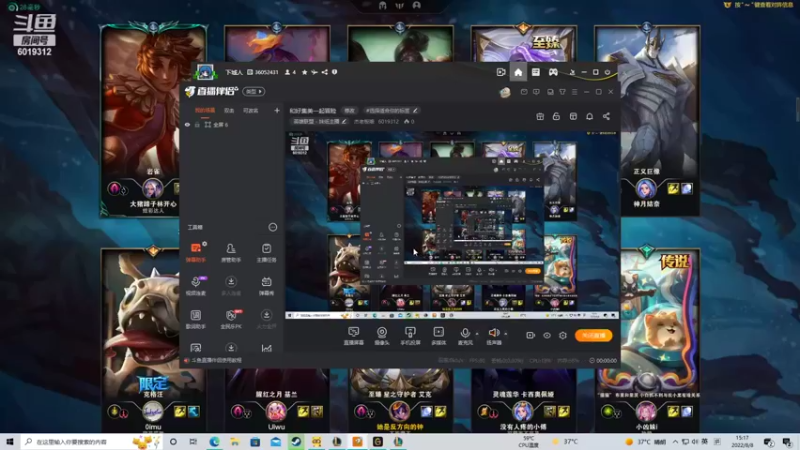Click the filter funnel icon in title bar

562,92
